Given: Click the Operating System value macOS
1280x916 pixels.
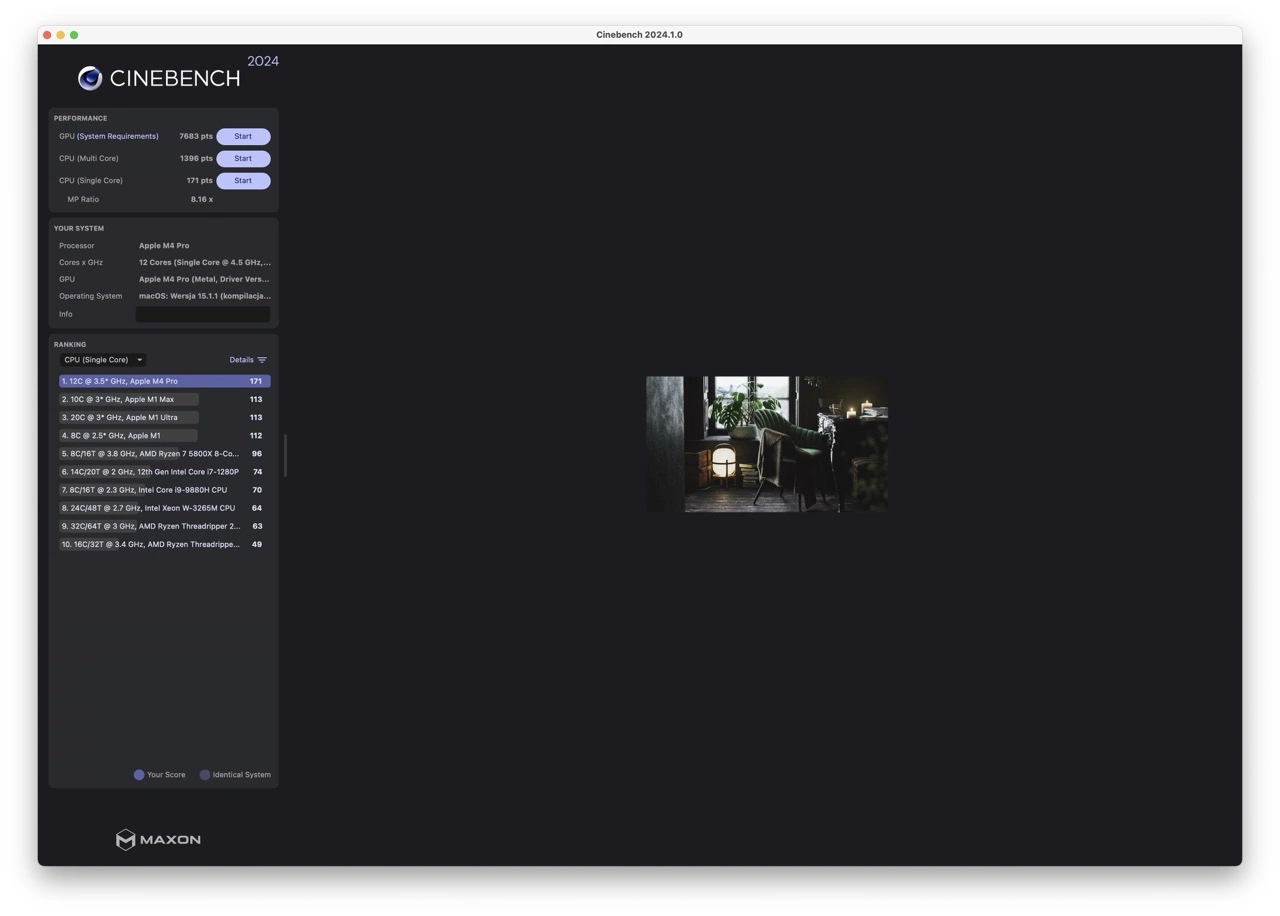Looking at the screenshot, I should tap(205, 296).
